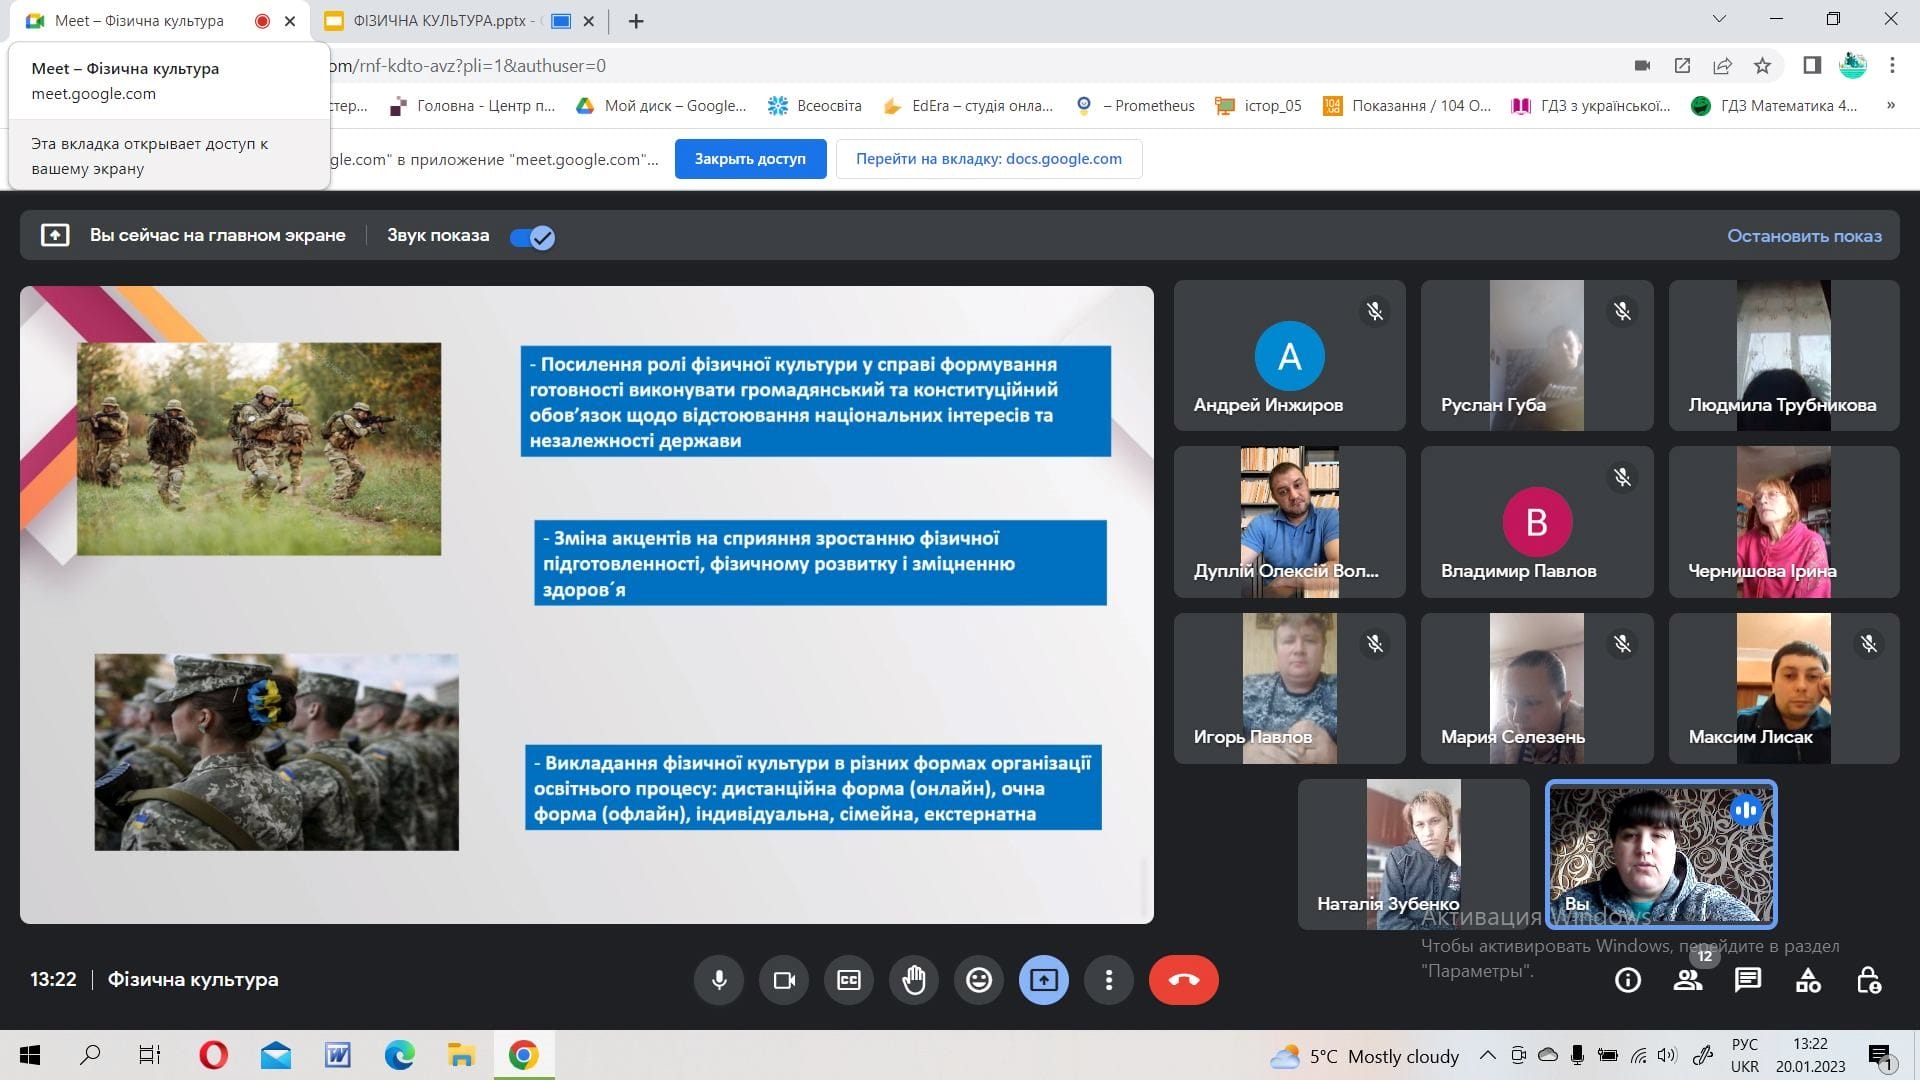Open Windows taskbar search
Screen dimensions: 1920x1080
point(90,1055)
